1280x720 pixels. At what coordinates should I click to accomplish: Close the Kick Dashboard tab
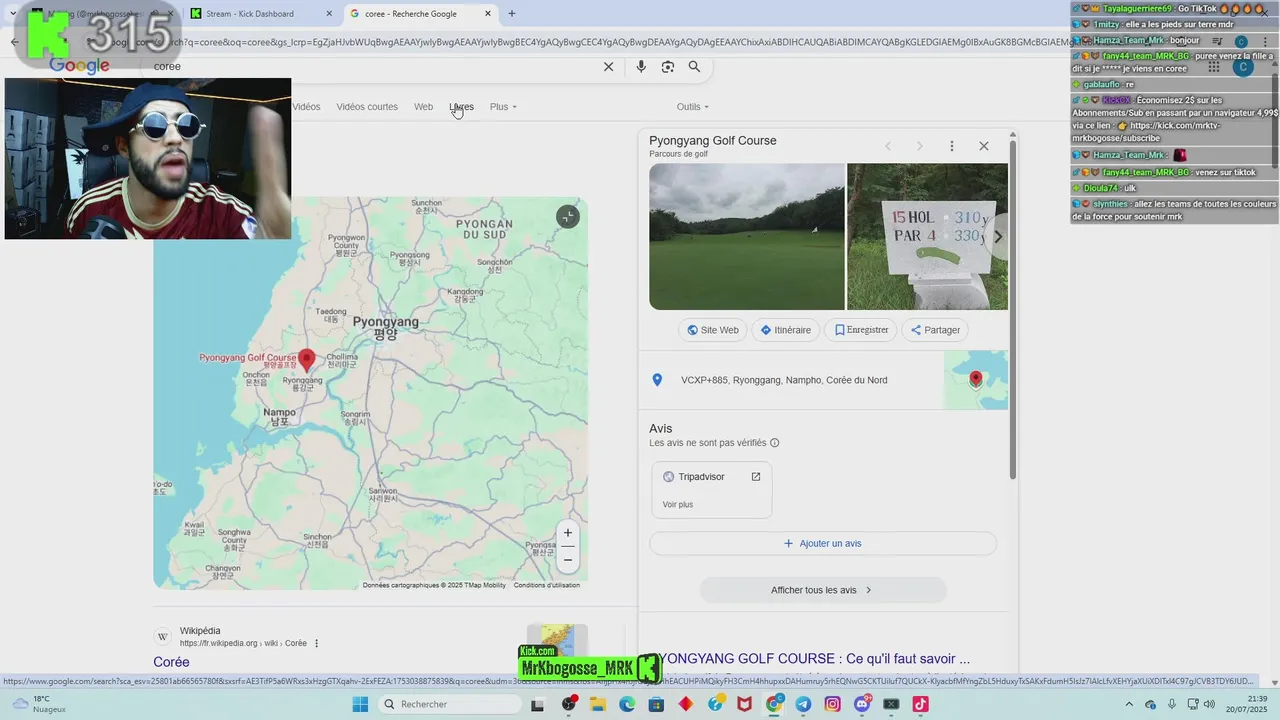tap(329, 14)
